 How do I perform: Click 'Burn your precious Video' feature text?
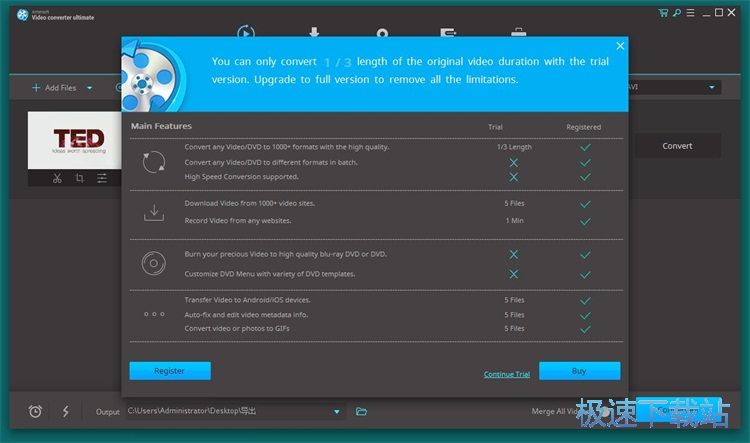pos(286,254)
